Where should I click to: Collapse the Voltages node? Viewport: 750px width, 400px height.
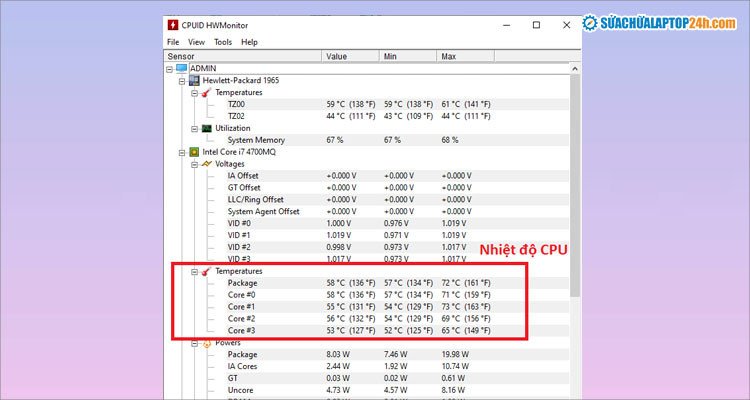coord(194,165)
